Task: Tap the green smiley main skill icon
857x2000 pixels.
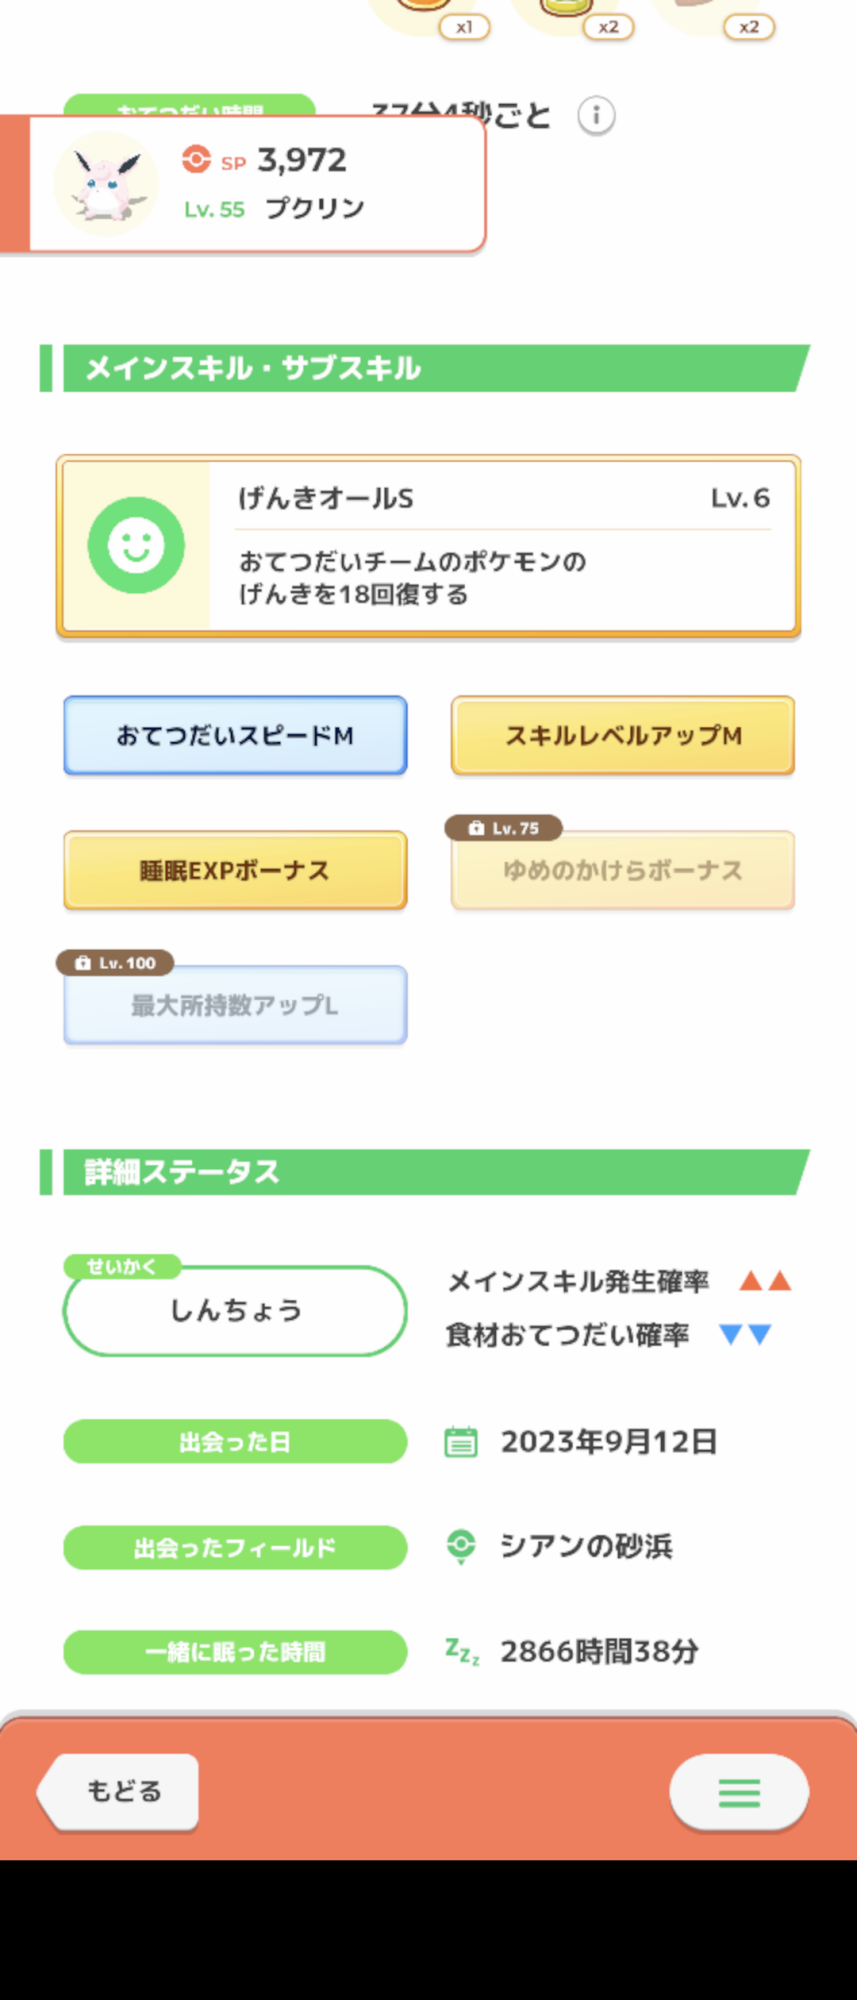Action: point(136,545)
